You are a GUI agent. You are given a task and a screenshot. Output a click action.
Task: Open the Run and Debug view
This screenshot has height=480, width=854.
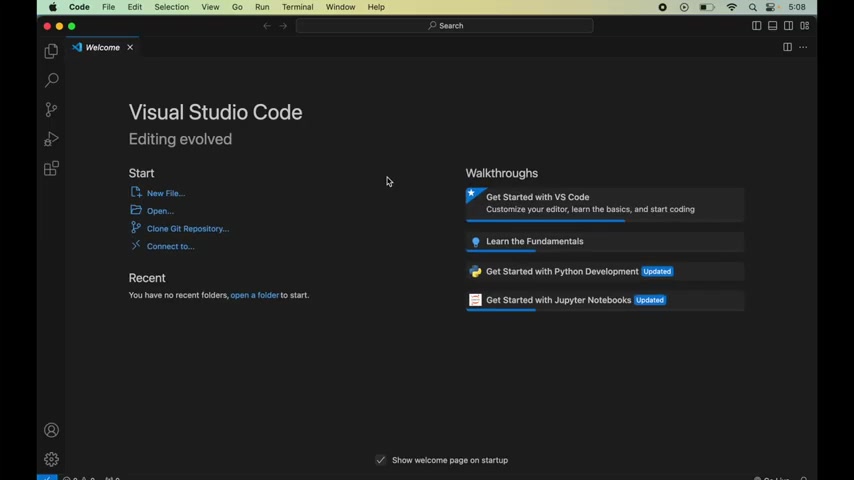click(51, 139)
